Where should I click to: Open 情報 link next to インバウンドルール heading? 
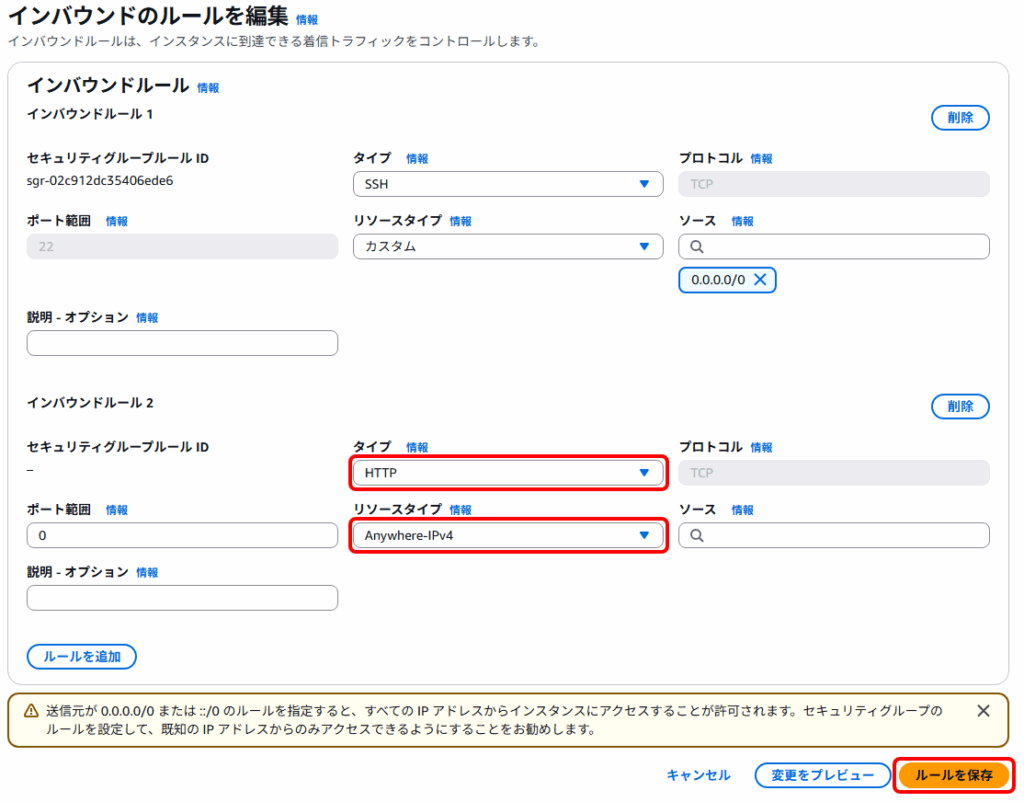pyautogui.click(x=208, y=88)
